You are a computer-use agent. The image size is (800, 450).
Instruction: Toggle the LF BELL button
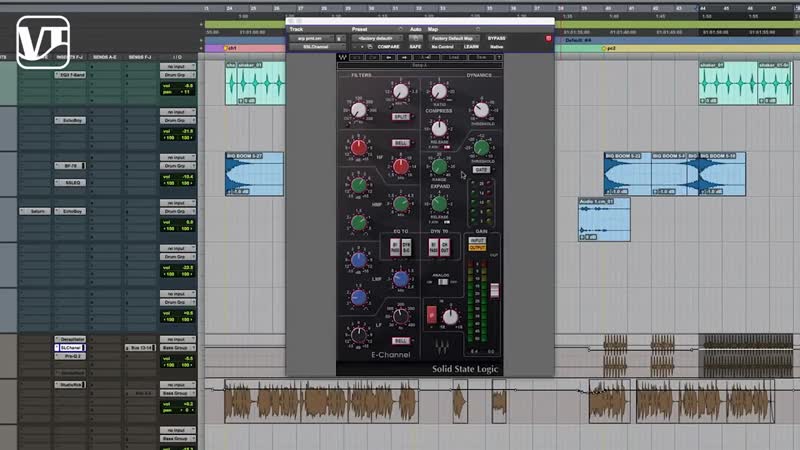[401, 340]
